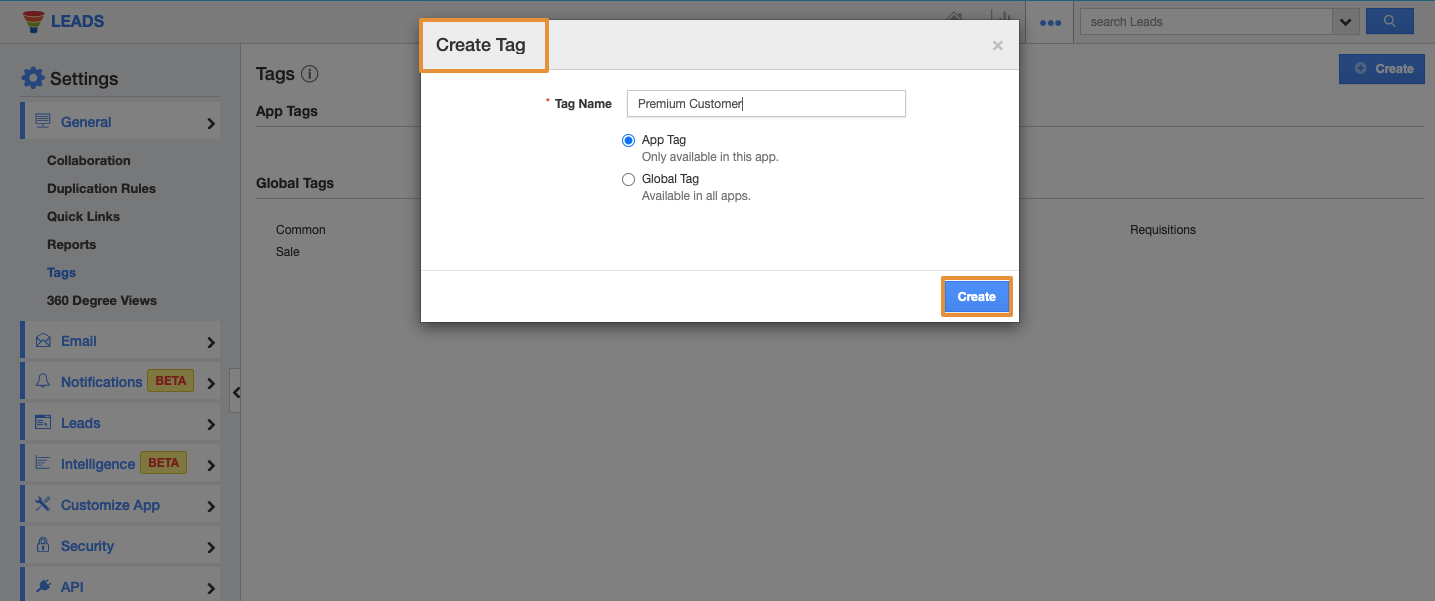Image resolution: width=1435 pixels, height=601 pixels.
Task: Close the Create Tag dialog
Action: (x=997, y=46)
